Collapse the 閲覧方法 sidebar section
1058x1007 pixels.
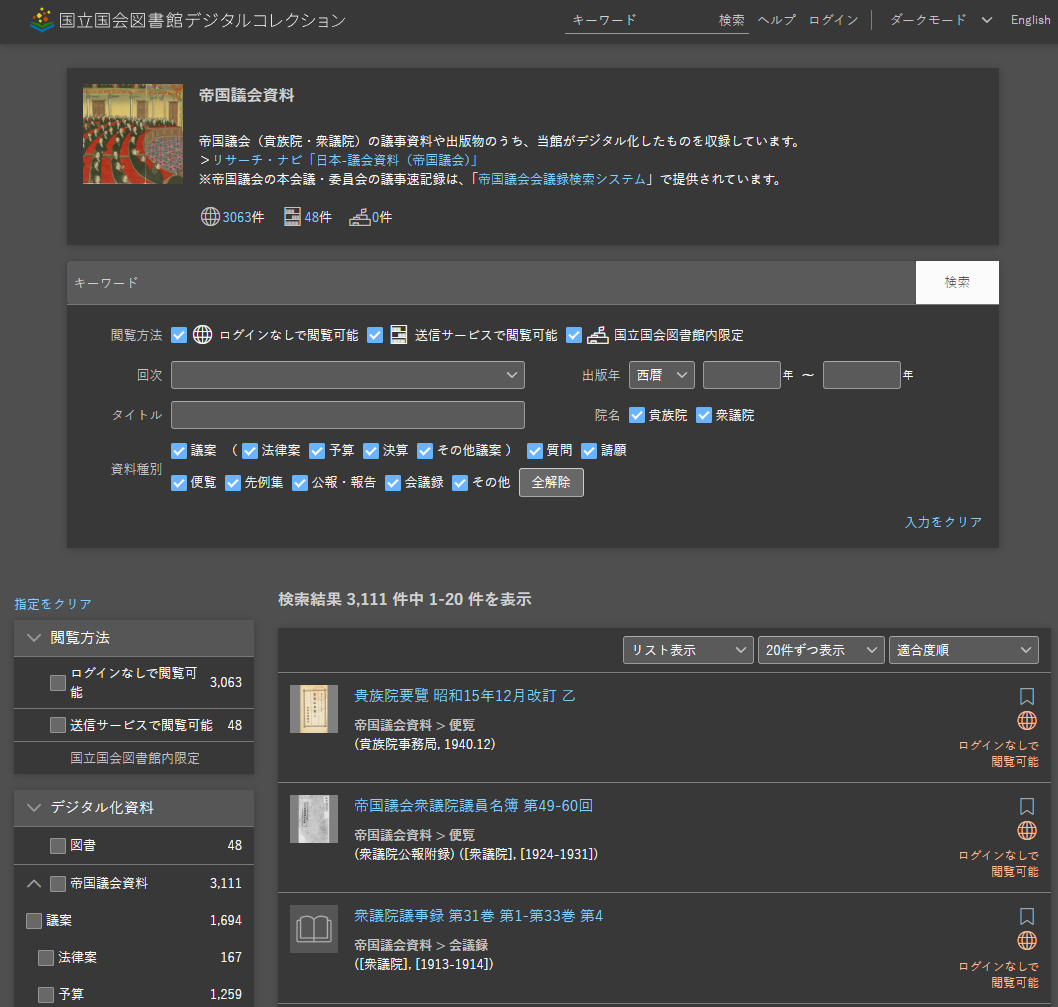[35, 638]
